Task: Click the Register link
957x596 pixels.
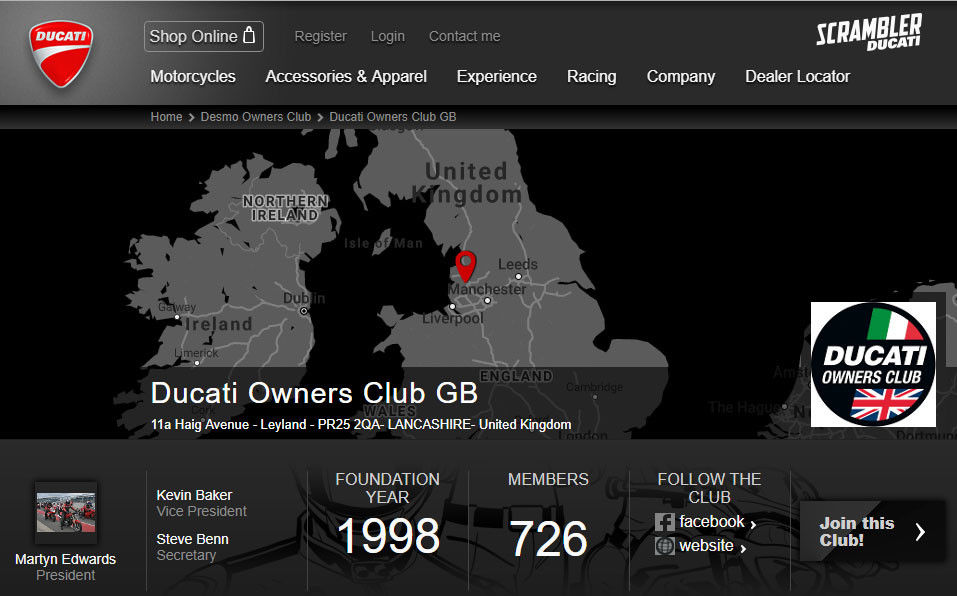Action: point(320,37)
